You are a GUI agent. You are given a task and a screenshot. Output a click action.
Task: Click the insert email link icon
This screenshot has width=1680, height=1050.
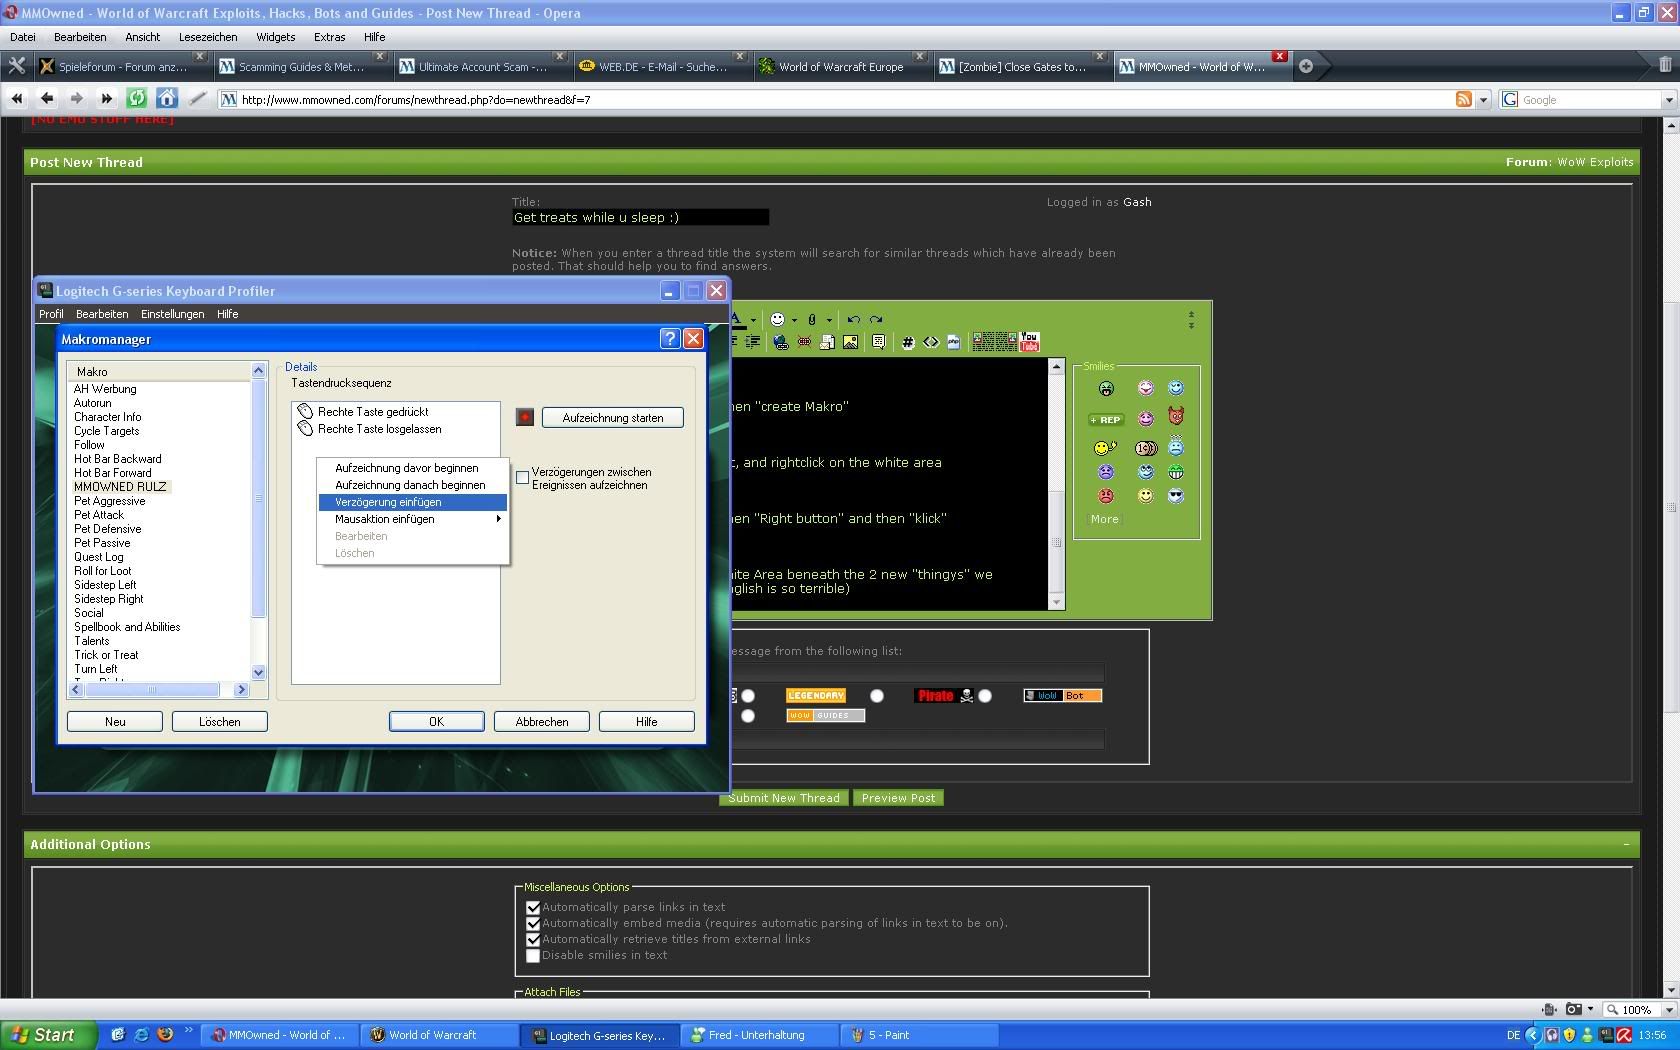click(x=827, y=342)
